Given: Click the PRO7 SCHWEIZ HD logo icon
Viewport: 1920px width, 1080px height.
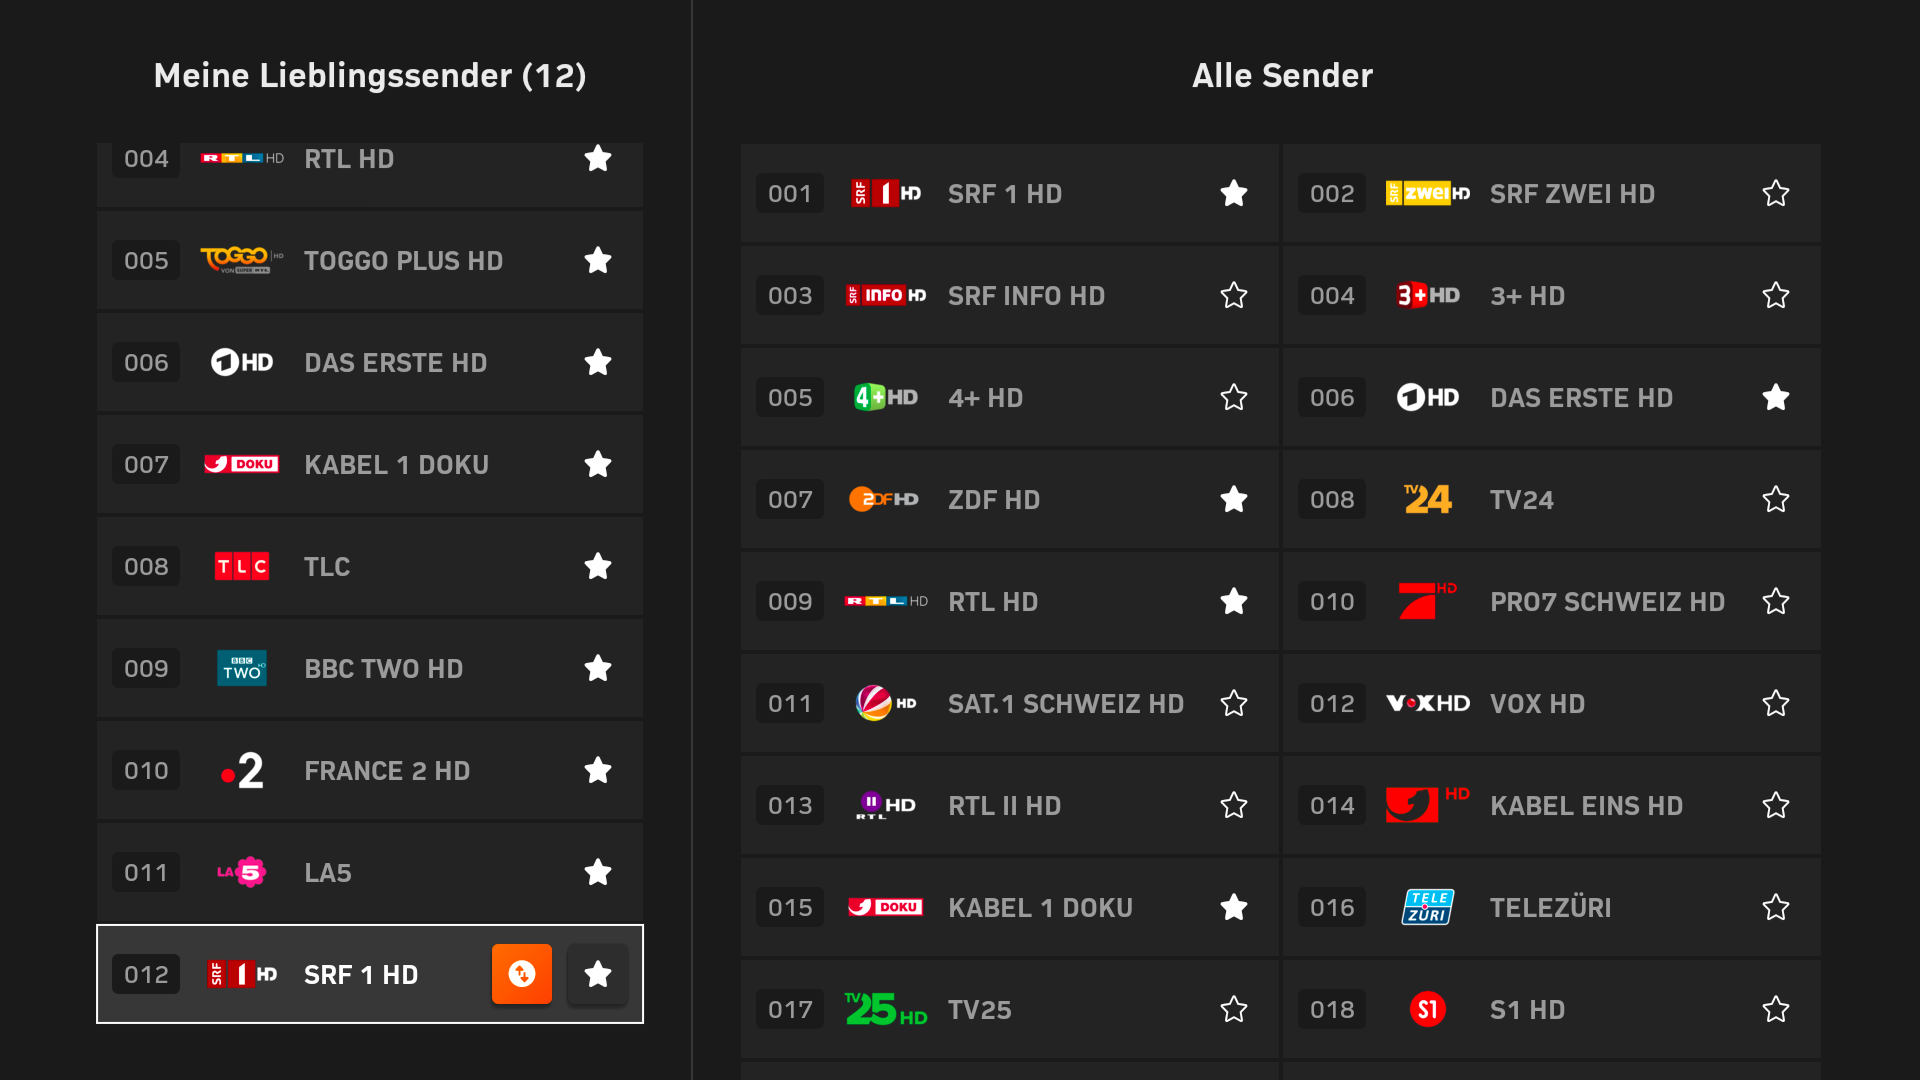Looking at the screenshot, I should [x=1425, y=601].
